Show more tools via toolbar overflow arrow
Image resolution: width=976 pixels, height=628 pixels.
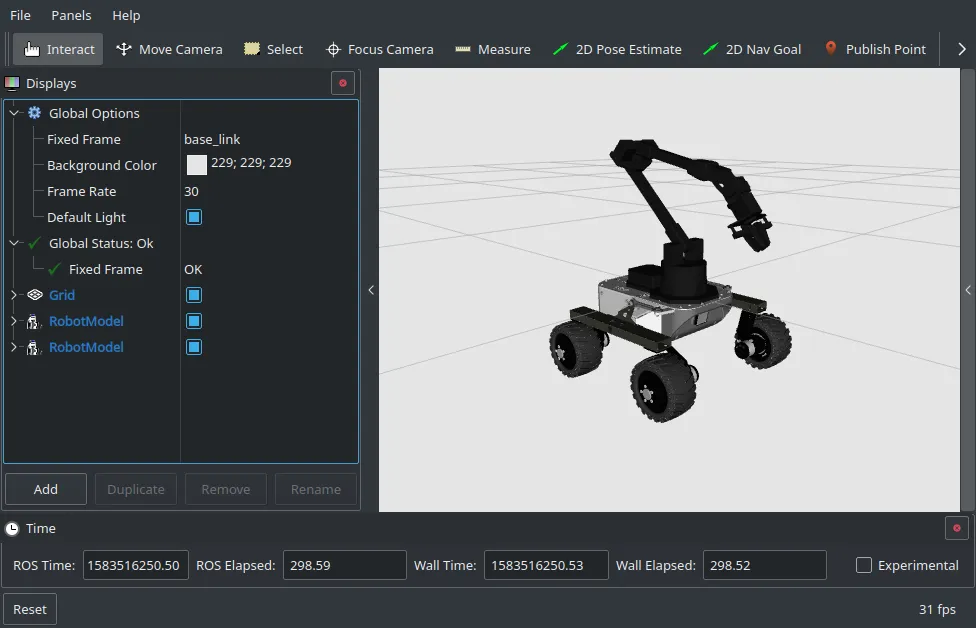click(962, 48)
